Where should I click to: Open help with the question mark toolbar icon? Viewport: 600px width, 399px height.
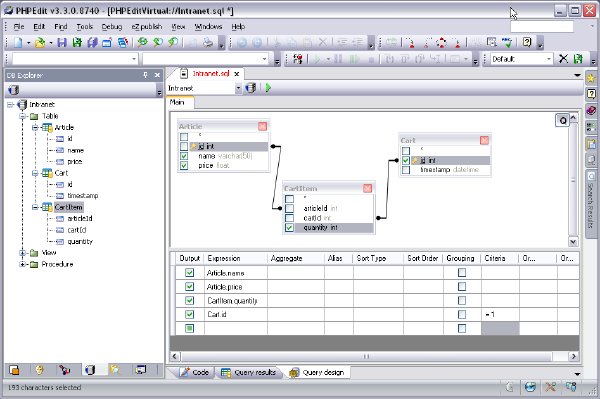[527, 42]
